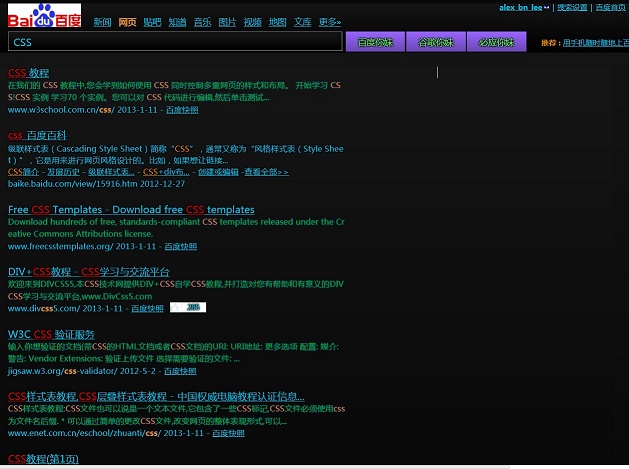Go to 百度首页 link
Screen dimensions: 629x469
611,7
